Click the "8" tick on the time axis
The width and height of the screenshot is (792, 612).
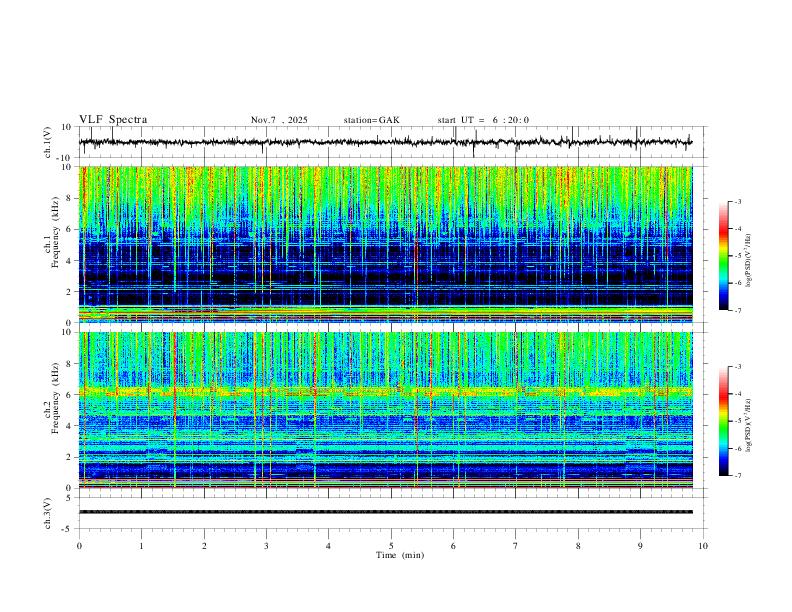[x=578, y=546]
